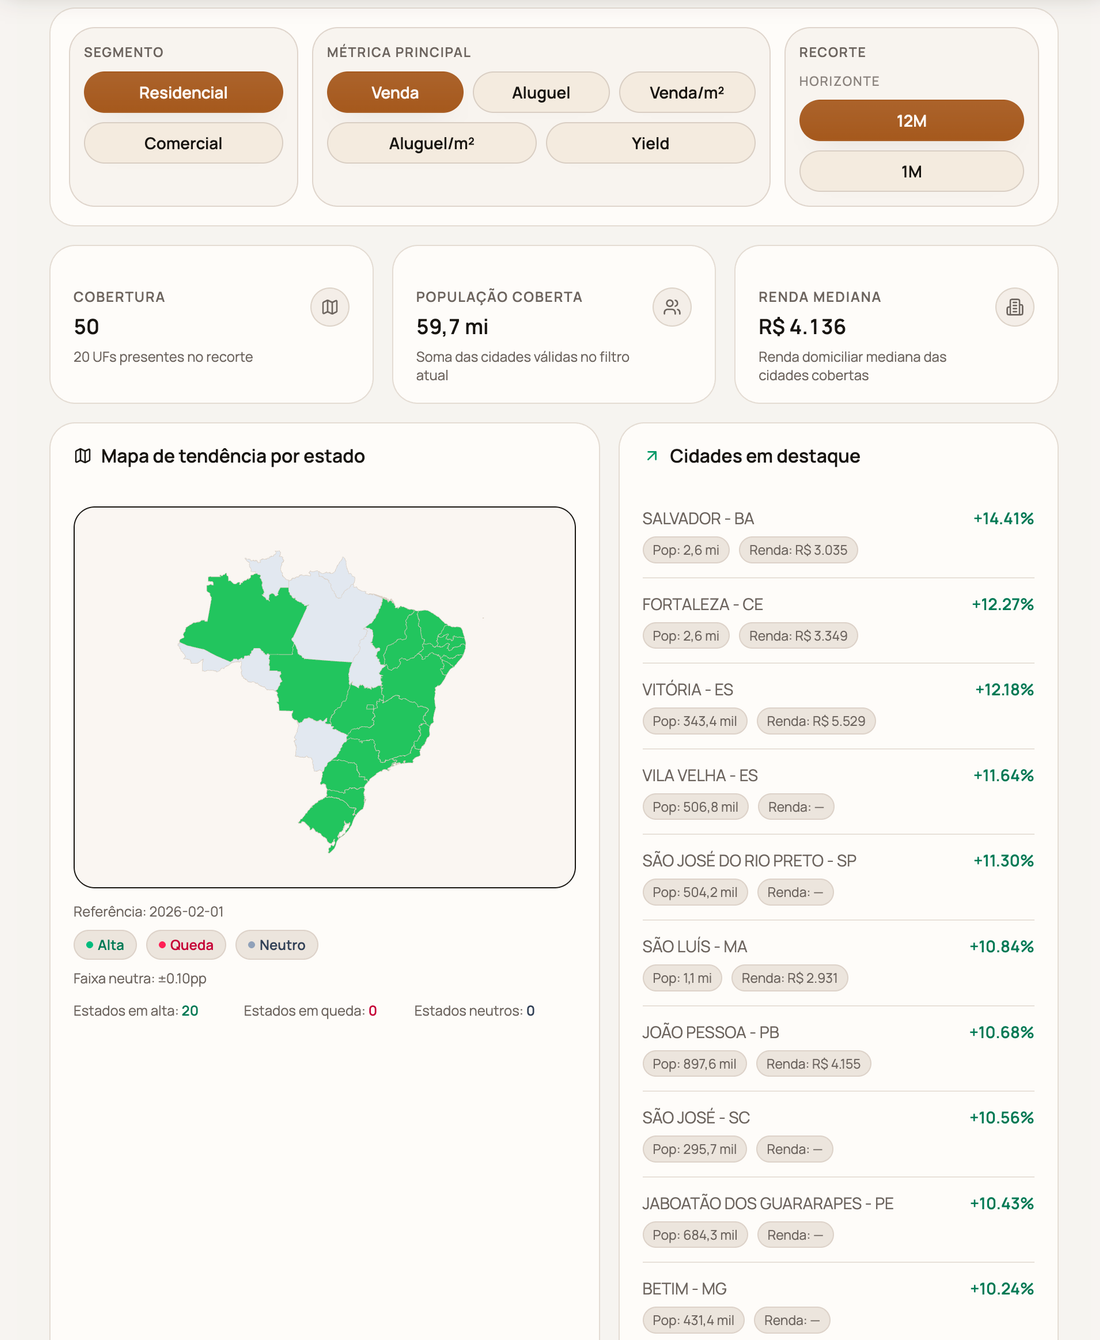
Task: Toggle the Neutro legend chip
Action: tap(276, 944)
